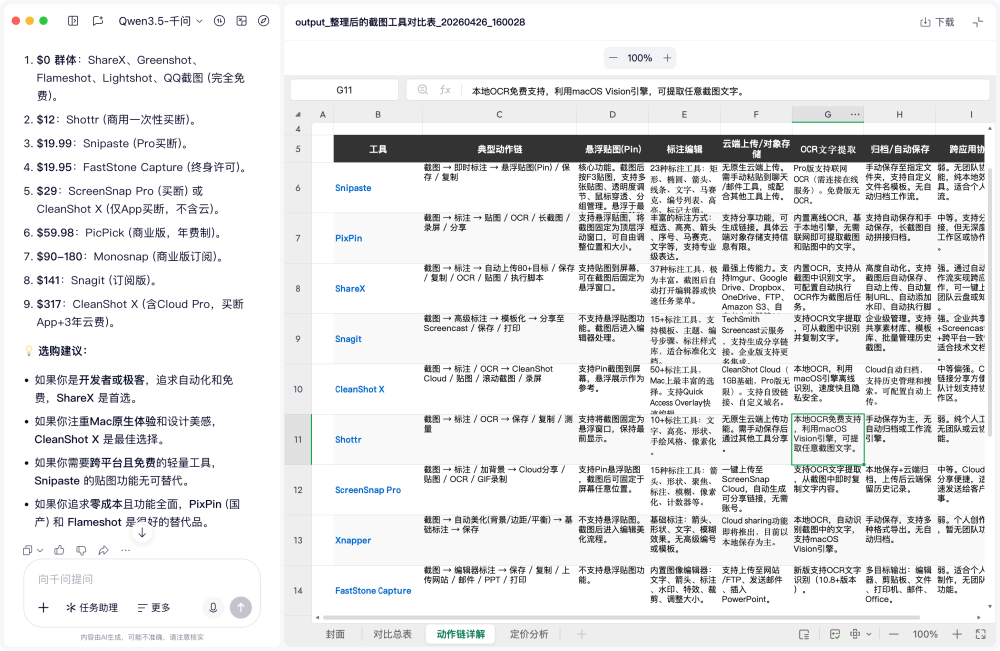Viewport: 1000px width, 651px height.
Task: Click the formula bar text field
Action: click(x=727, y=91)
